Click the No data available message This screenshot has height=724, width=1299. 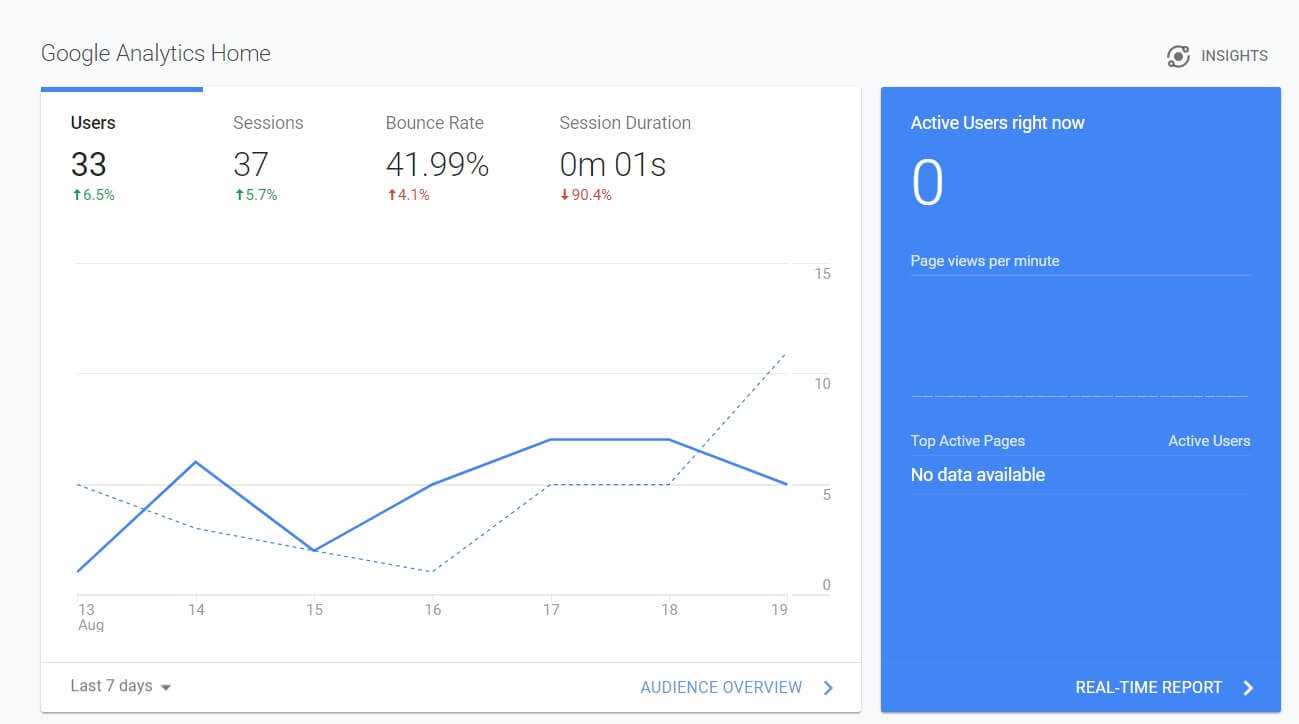tap(977, 475)
